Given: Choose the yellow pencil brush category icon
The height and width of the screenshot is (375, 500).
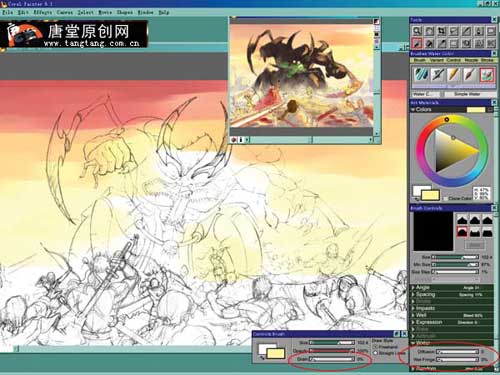Looking at the screenshot, I should [x=454, y=75].
